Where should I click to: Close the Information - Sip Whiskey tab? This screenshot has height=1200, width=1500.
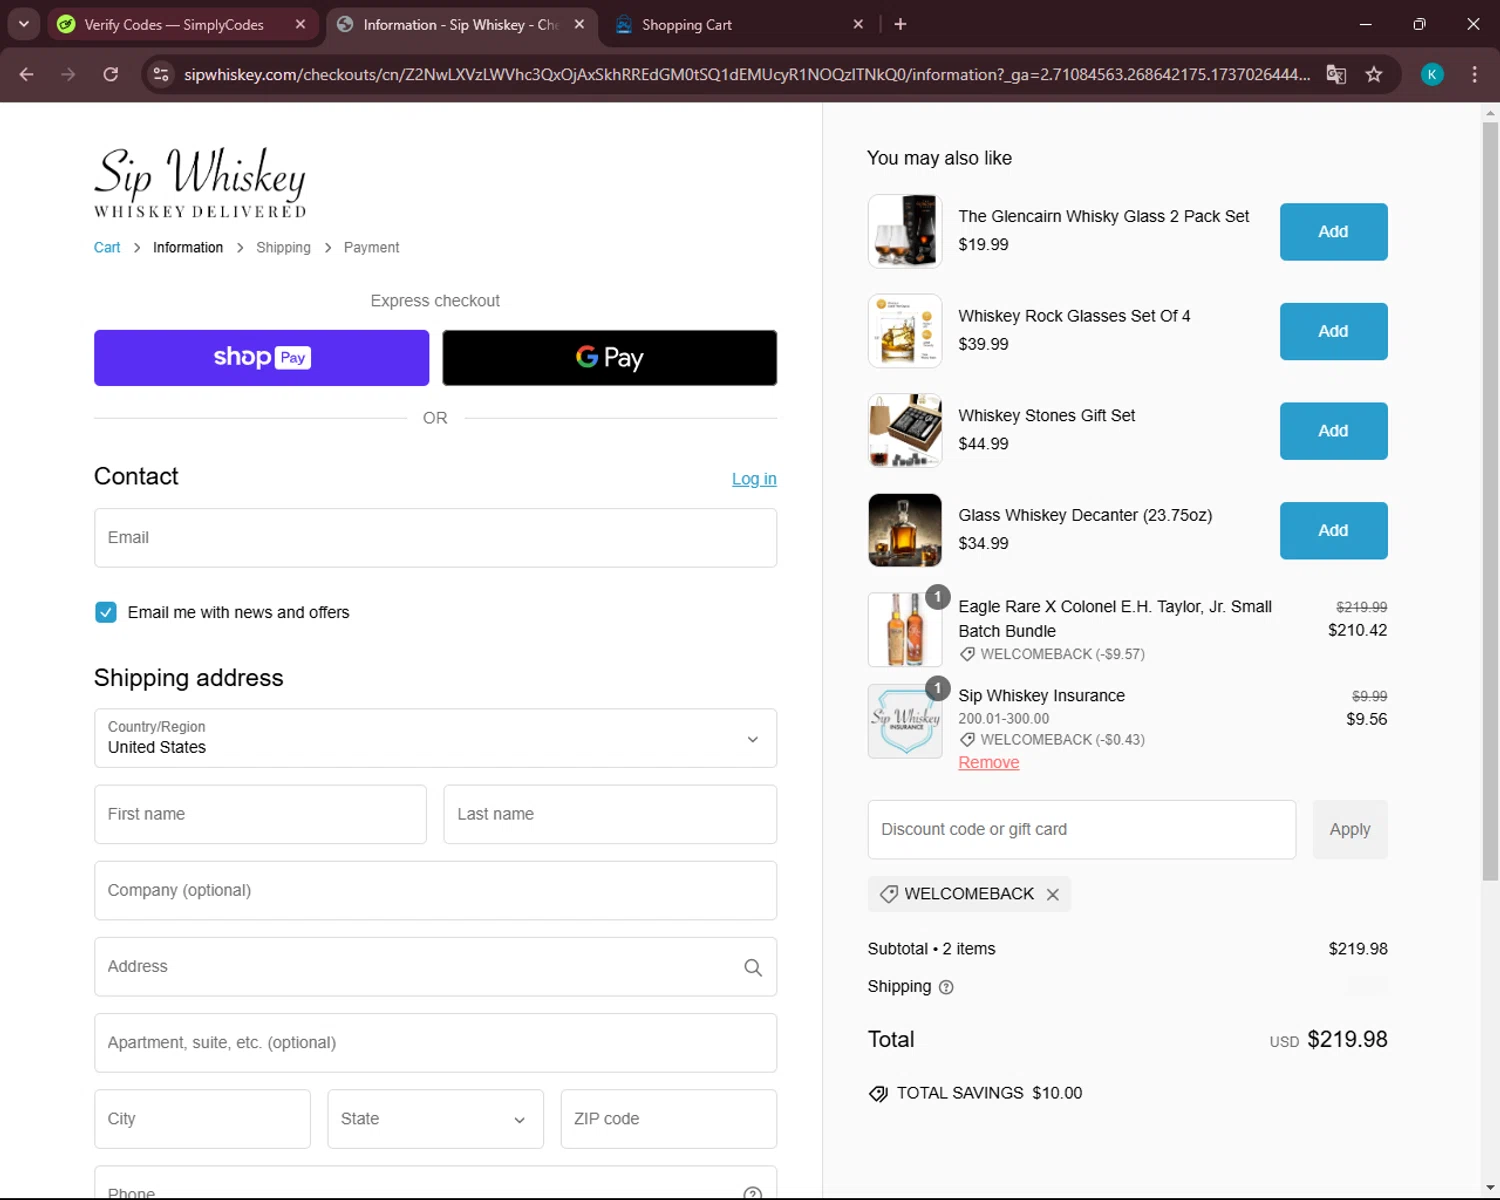click(x=579, y=25)
